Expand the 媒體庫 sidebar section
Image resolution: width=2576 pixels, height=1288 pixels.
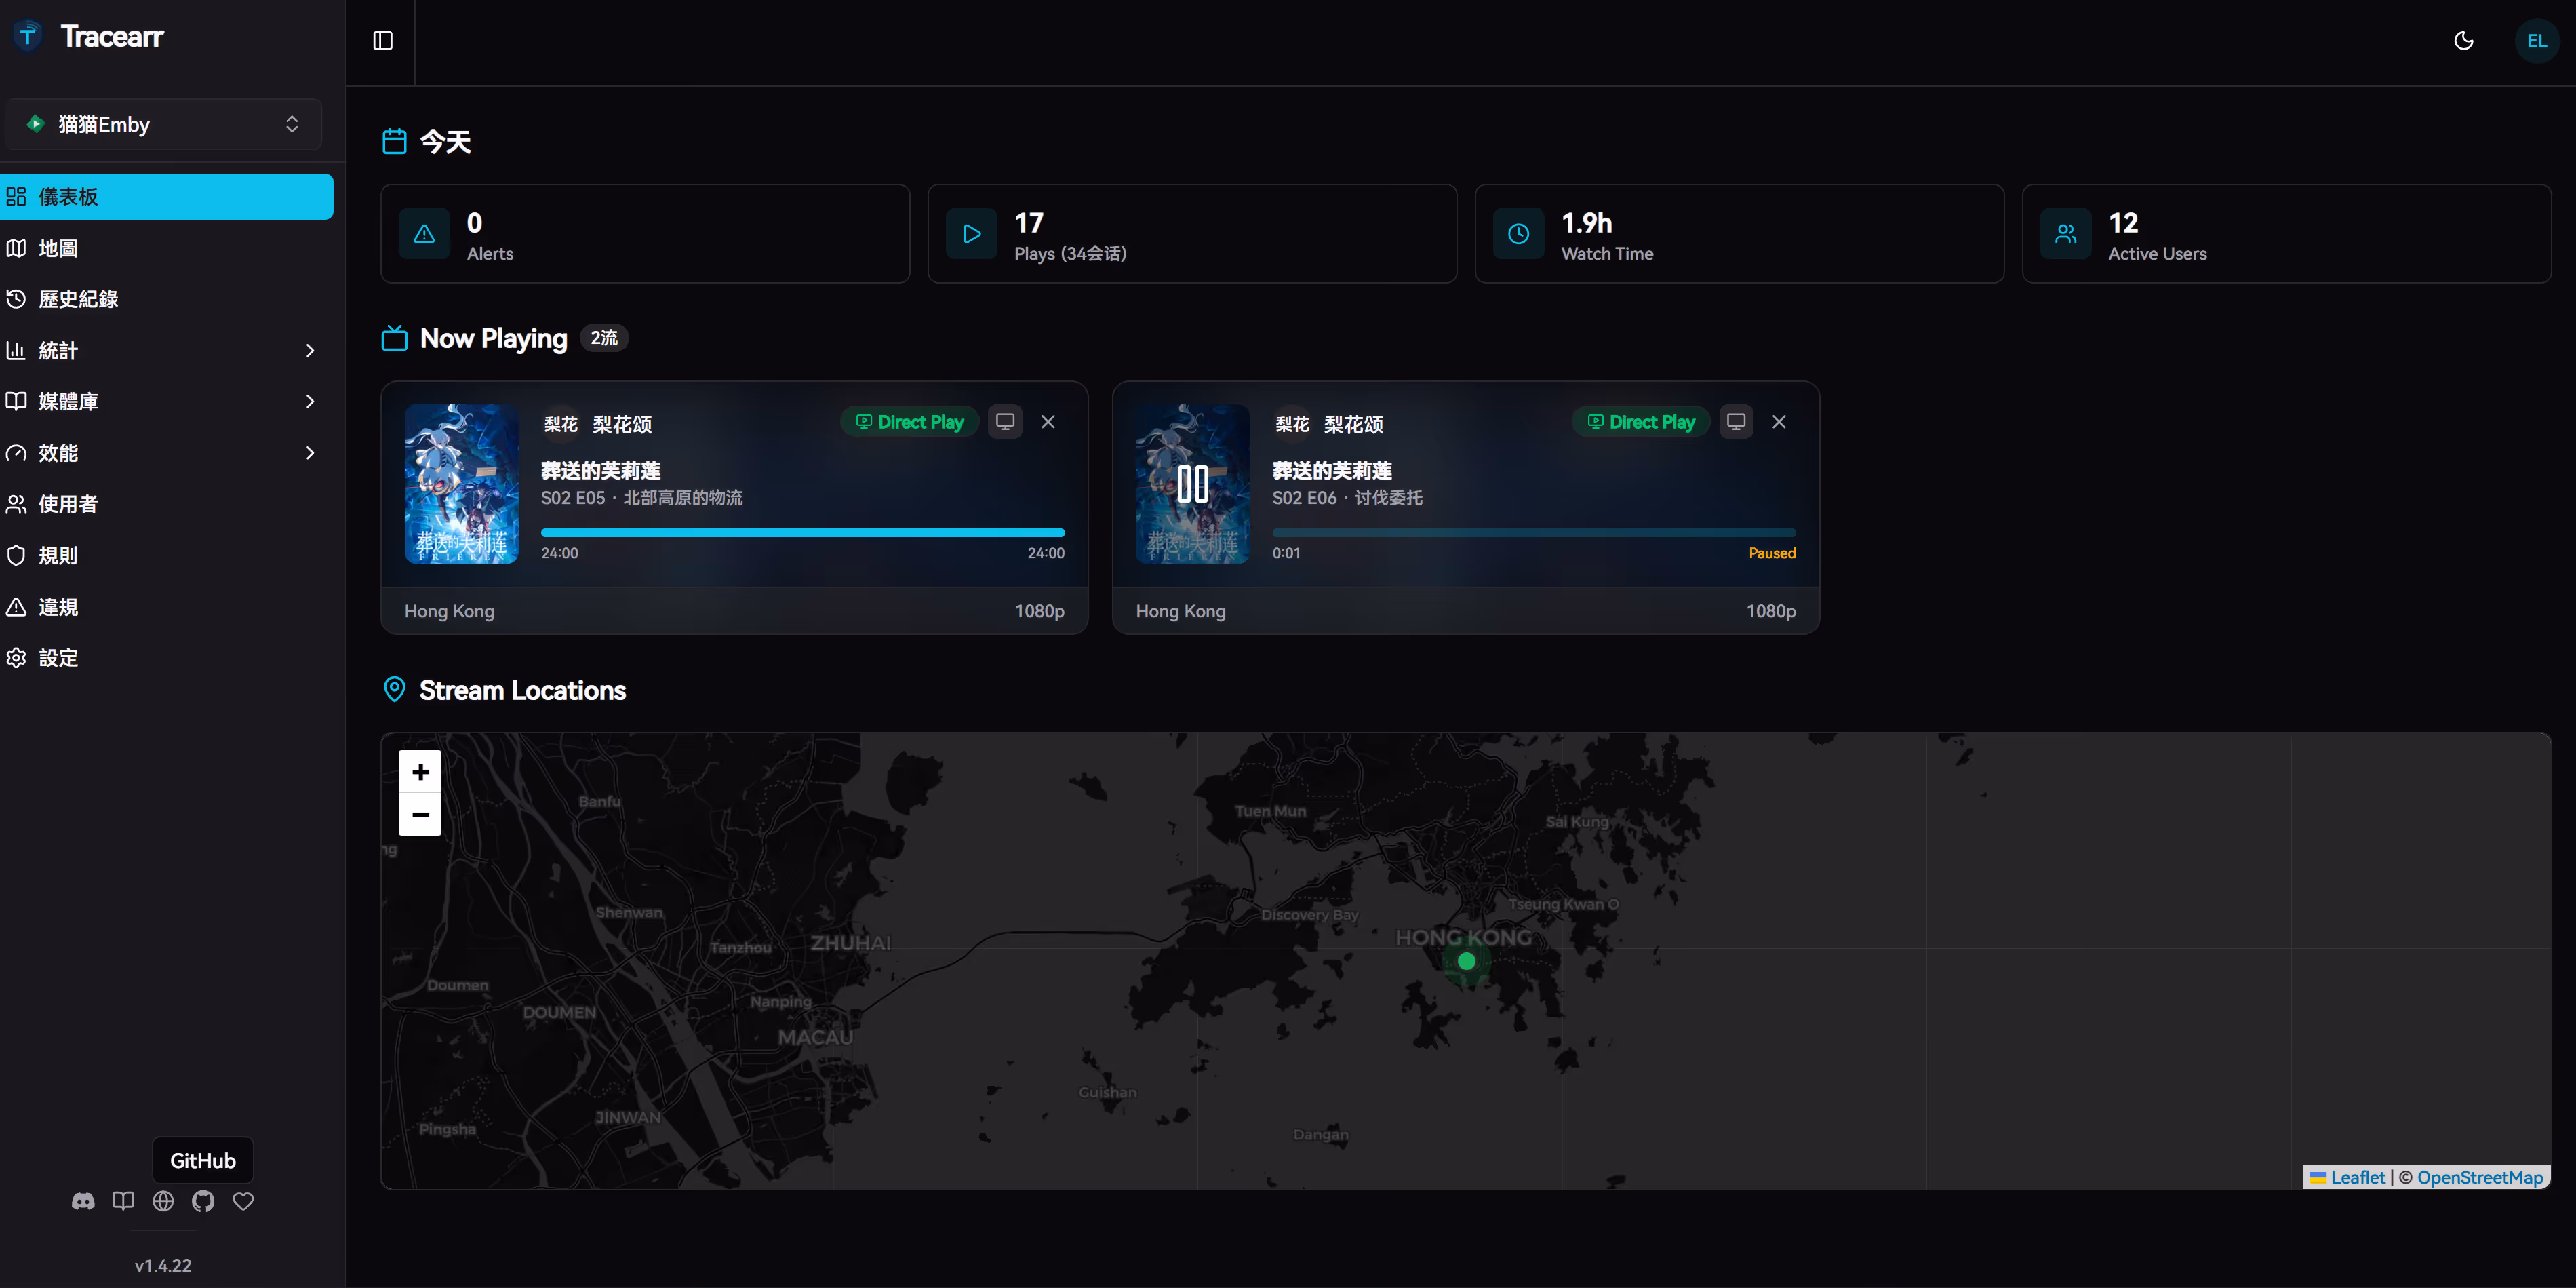point(166,401)
